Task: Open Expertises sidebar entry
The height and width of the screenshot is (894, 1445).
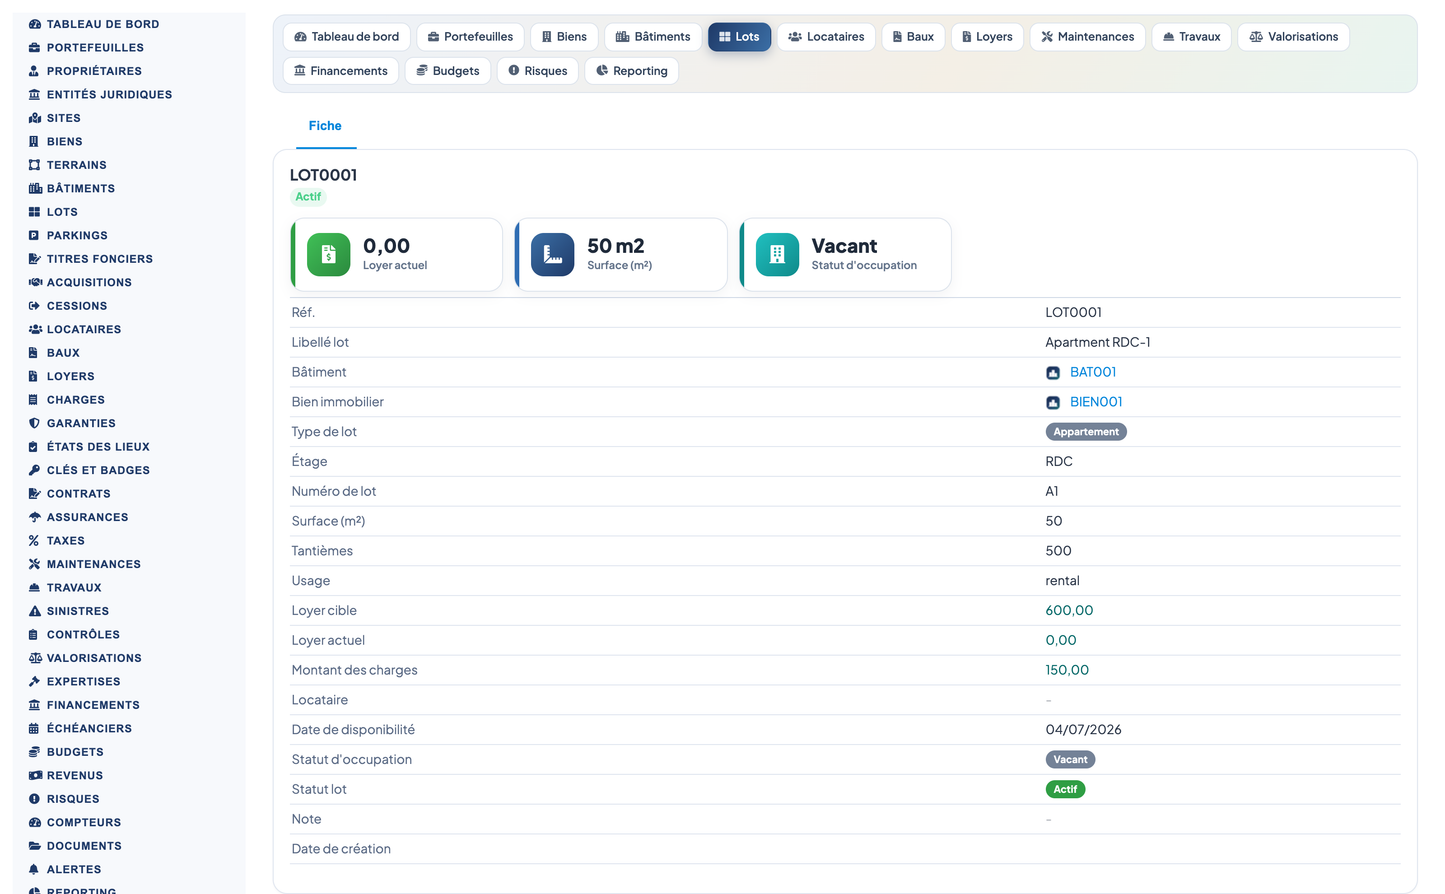Action: point(75,682)
